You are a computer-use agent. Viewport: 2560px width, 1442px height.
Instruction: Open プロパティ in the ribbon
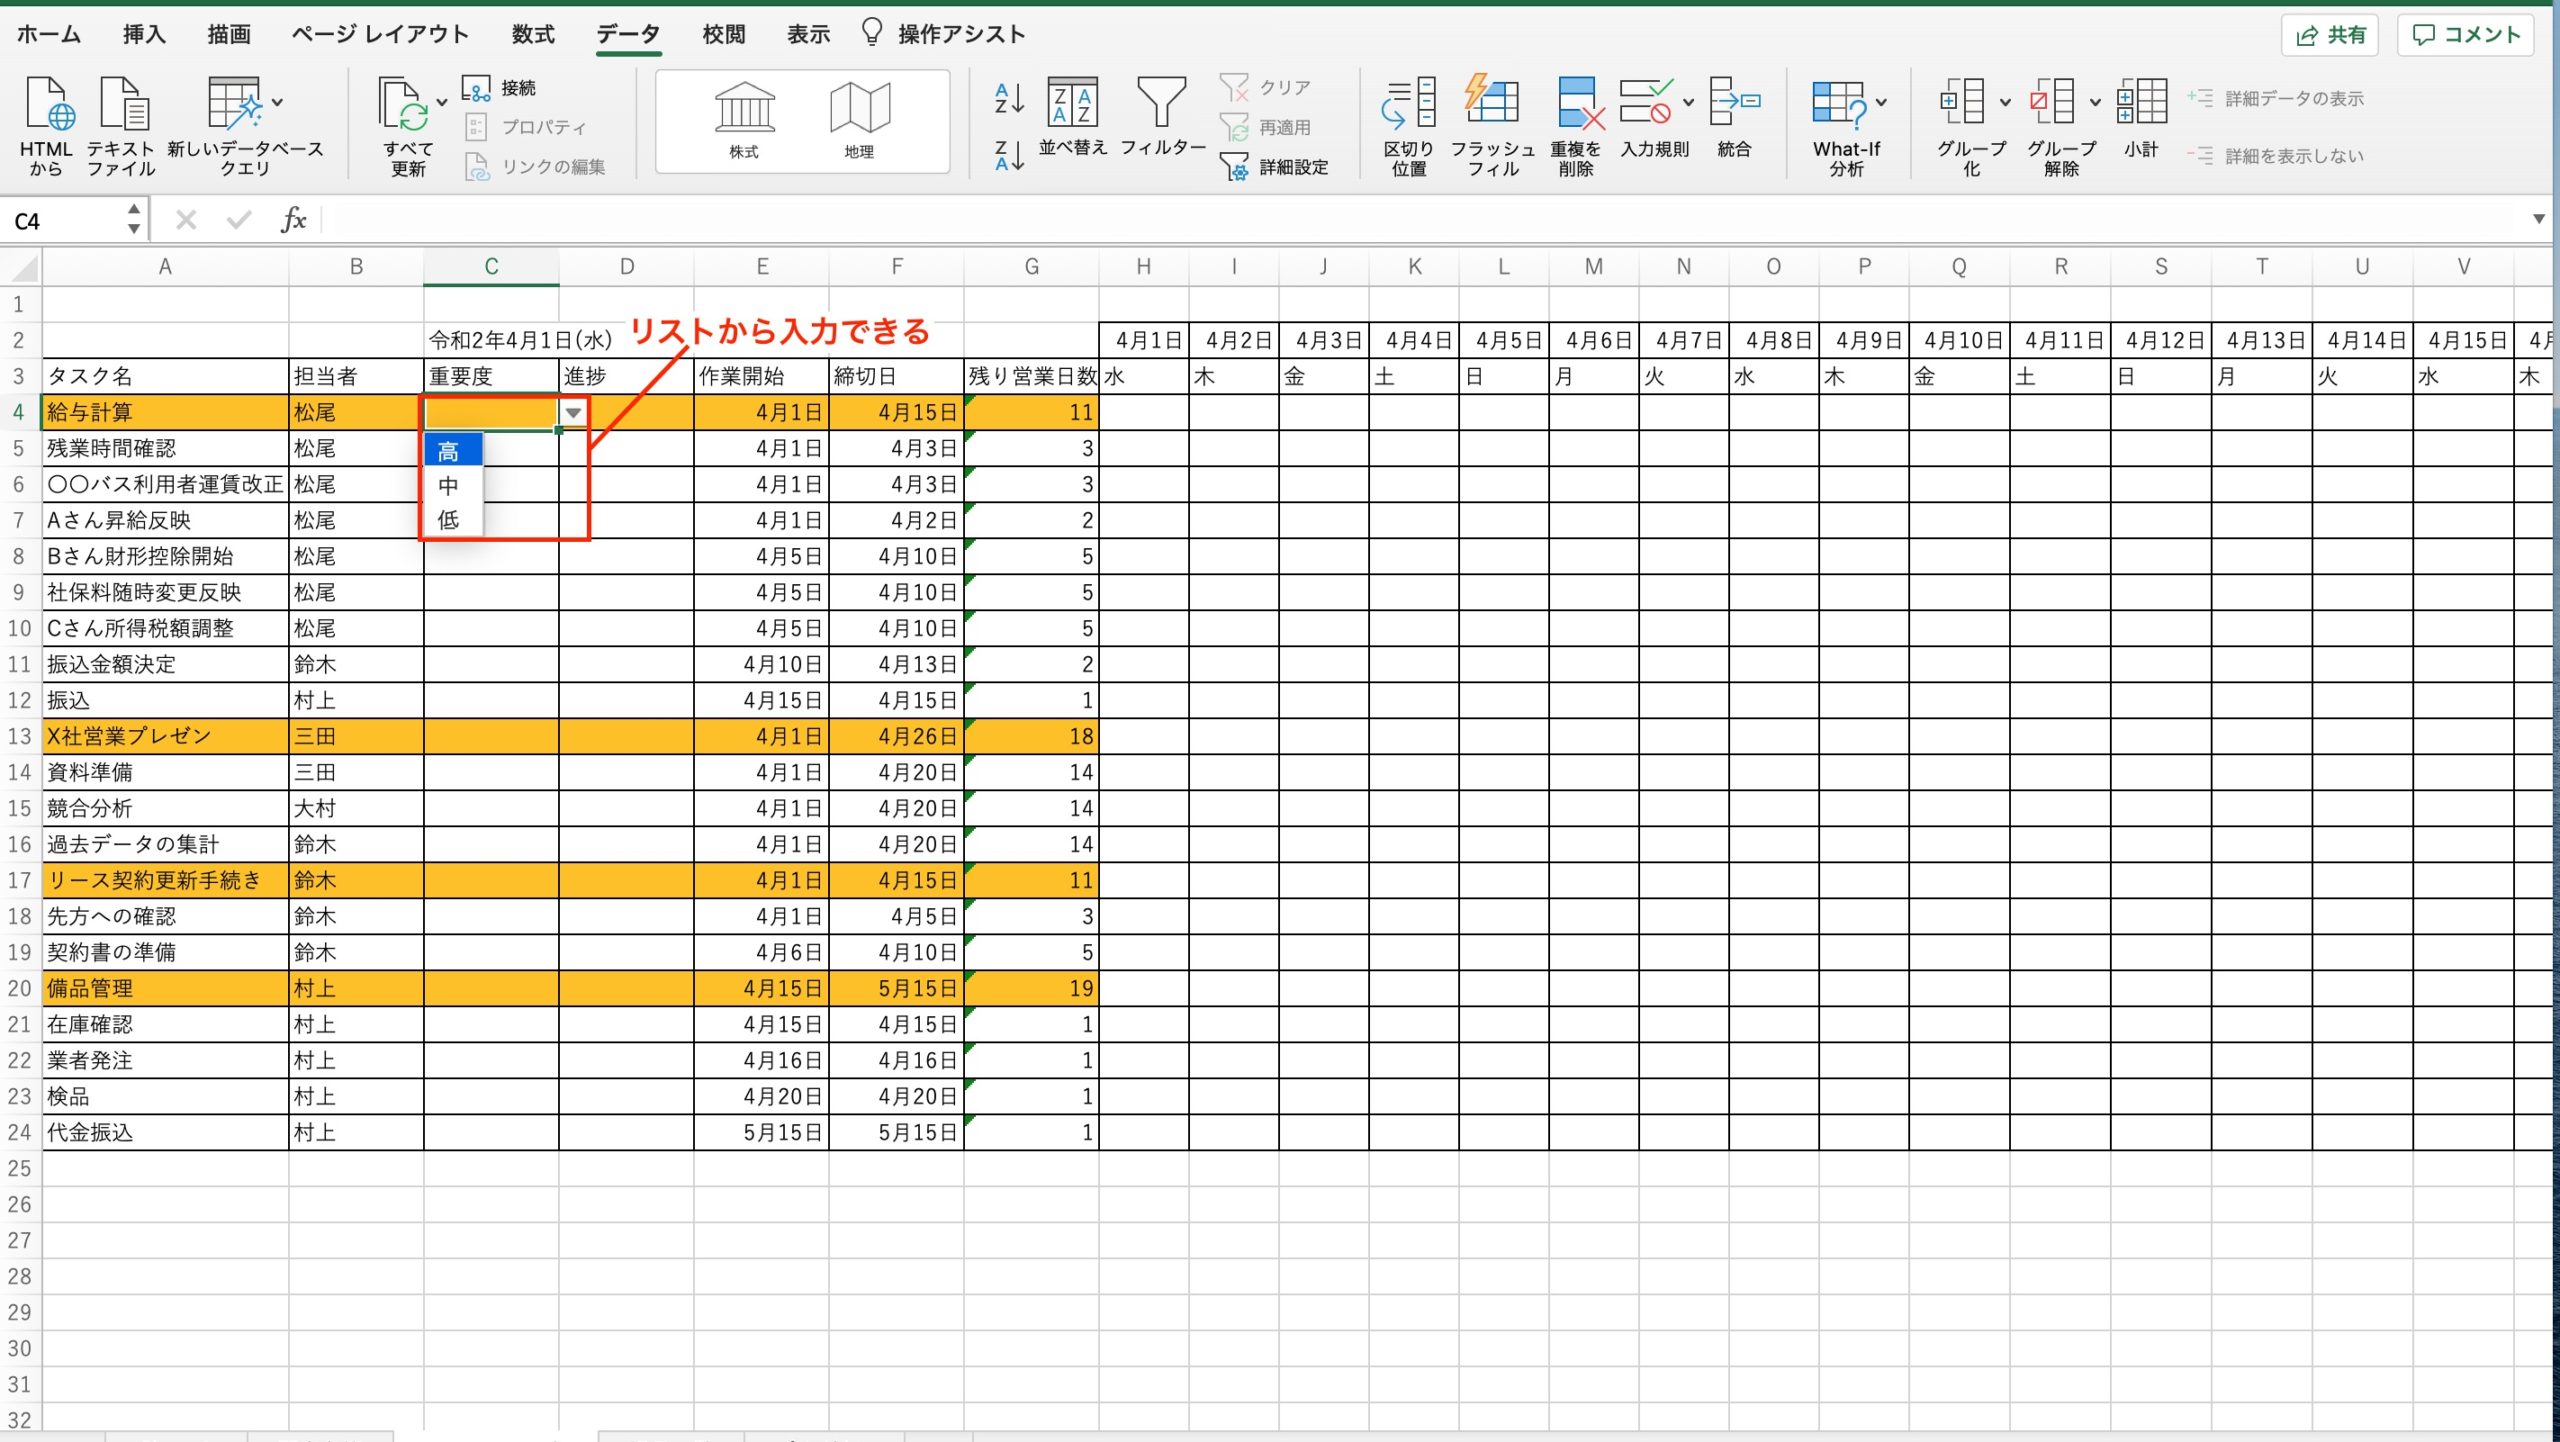click(524, 127)
